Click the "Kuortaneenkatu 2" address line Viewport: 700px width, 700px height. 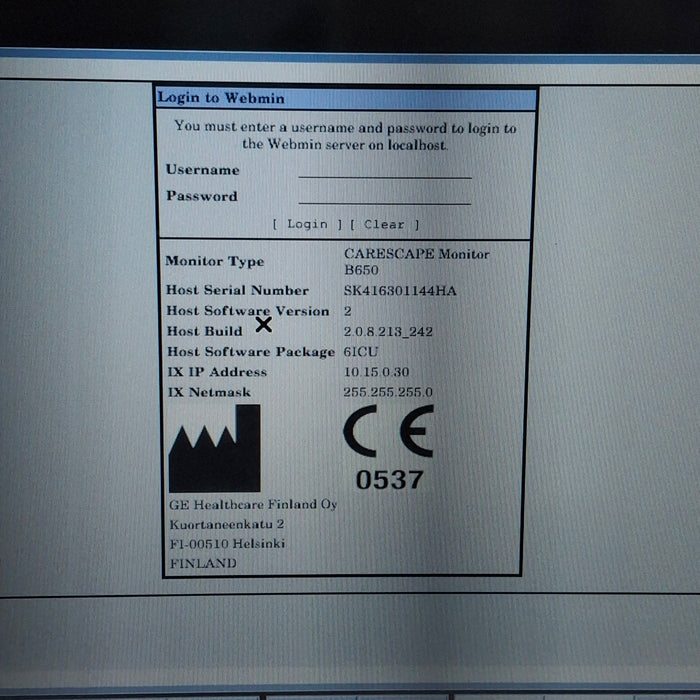[x=227, y=524]
